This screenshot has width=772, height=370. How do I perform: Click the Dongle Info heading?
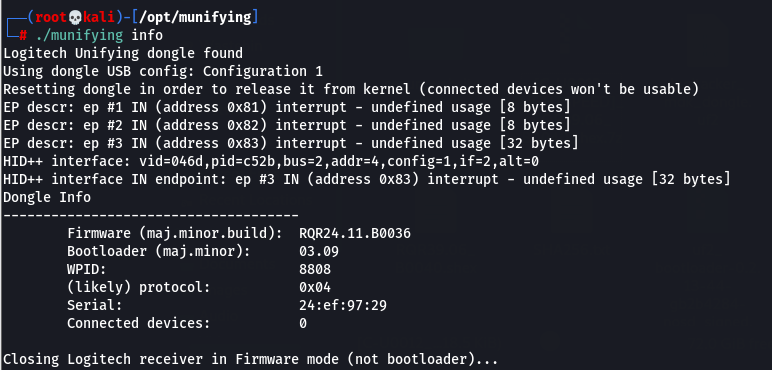47,197
